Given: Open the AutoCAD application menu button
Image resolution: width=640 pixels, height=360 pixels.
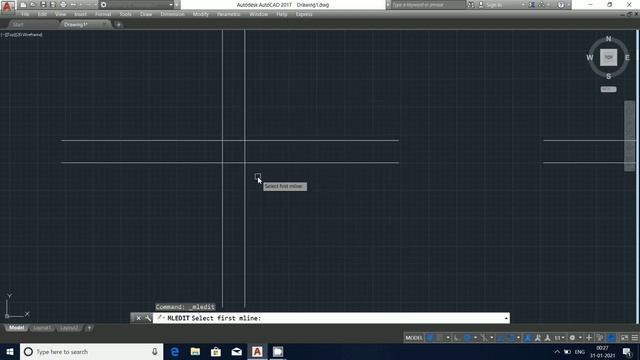Looking at the screenshot, I should point(7,7).
